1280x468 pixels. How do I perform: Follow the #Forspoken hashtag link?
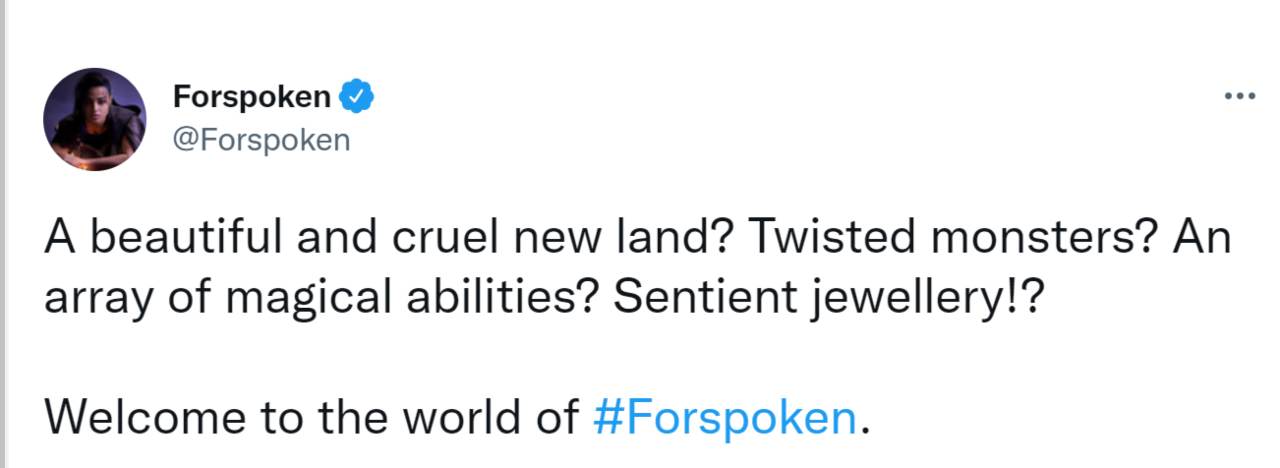coord(725,415)
